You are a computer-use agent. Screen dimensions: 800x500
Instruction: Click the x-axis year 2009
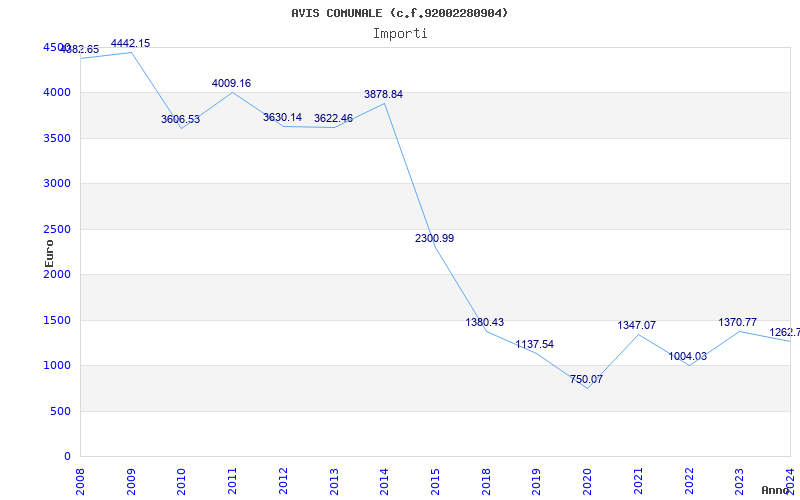point(131,481)
